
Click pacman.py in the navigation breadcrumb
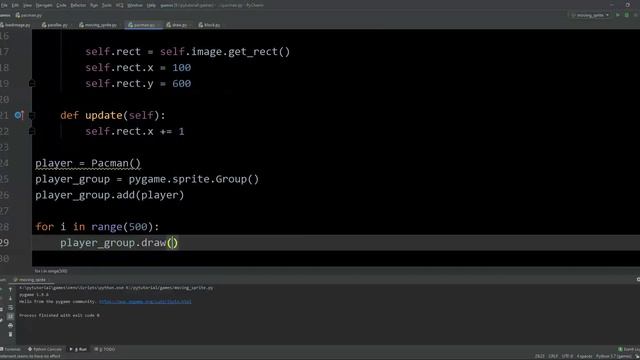point(29,15)
